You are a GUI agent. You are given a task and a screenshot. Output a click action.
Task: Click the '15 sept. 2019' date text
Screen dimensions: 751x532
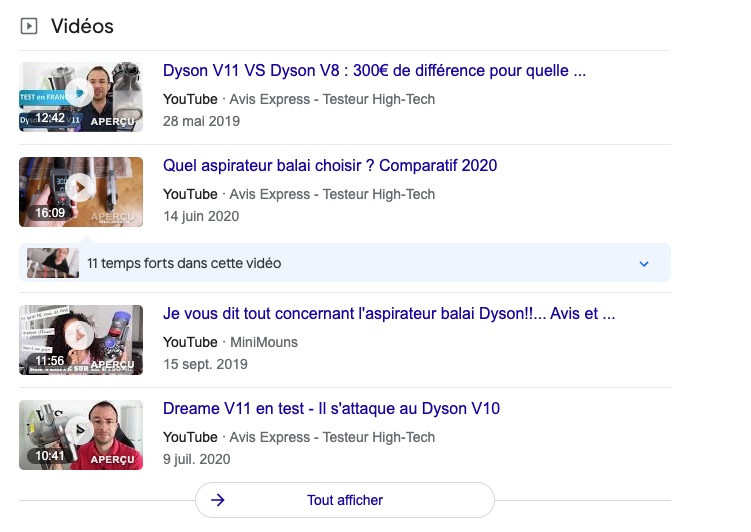click(205, 364)
